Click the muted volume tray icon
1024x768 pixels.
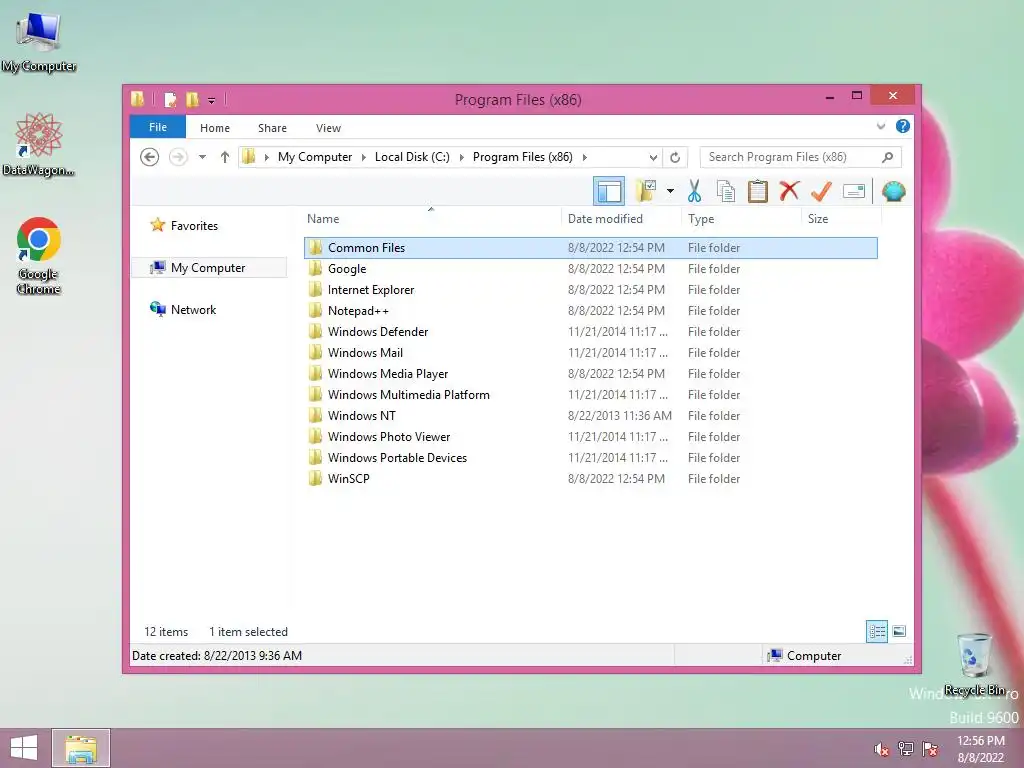882,749
